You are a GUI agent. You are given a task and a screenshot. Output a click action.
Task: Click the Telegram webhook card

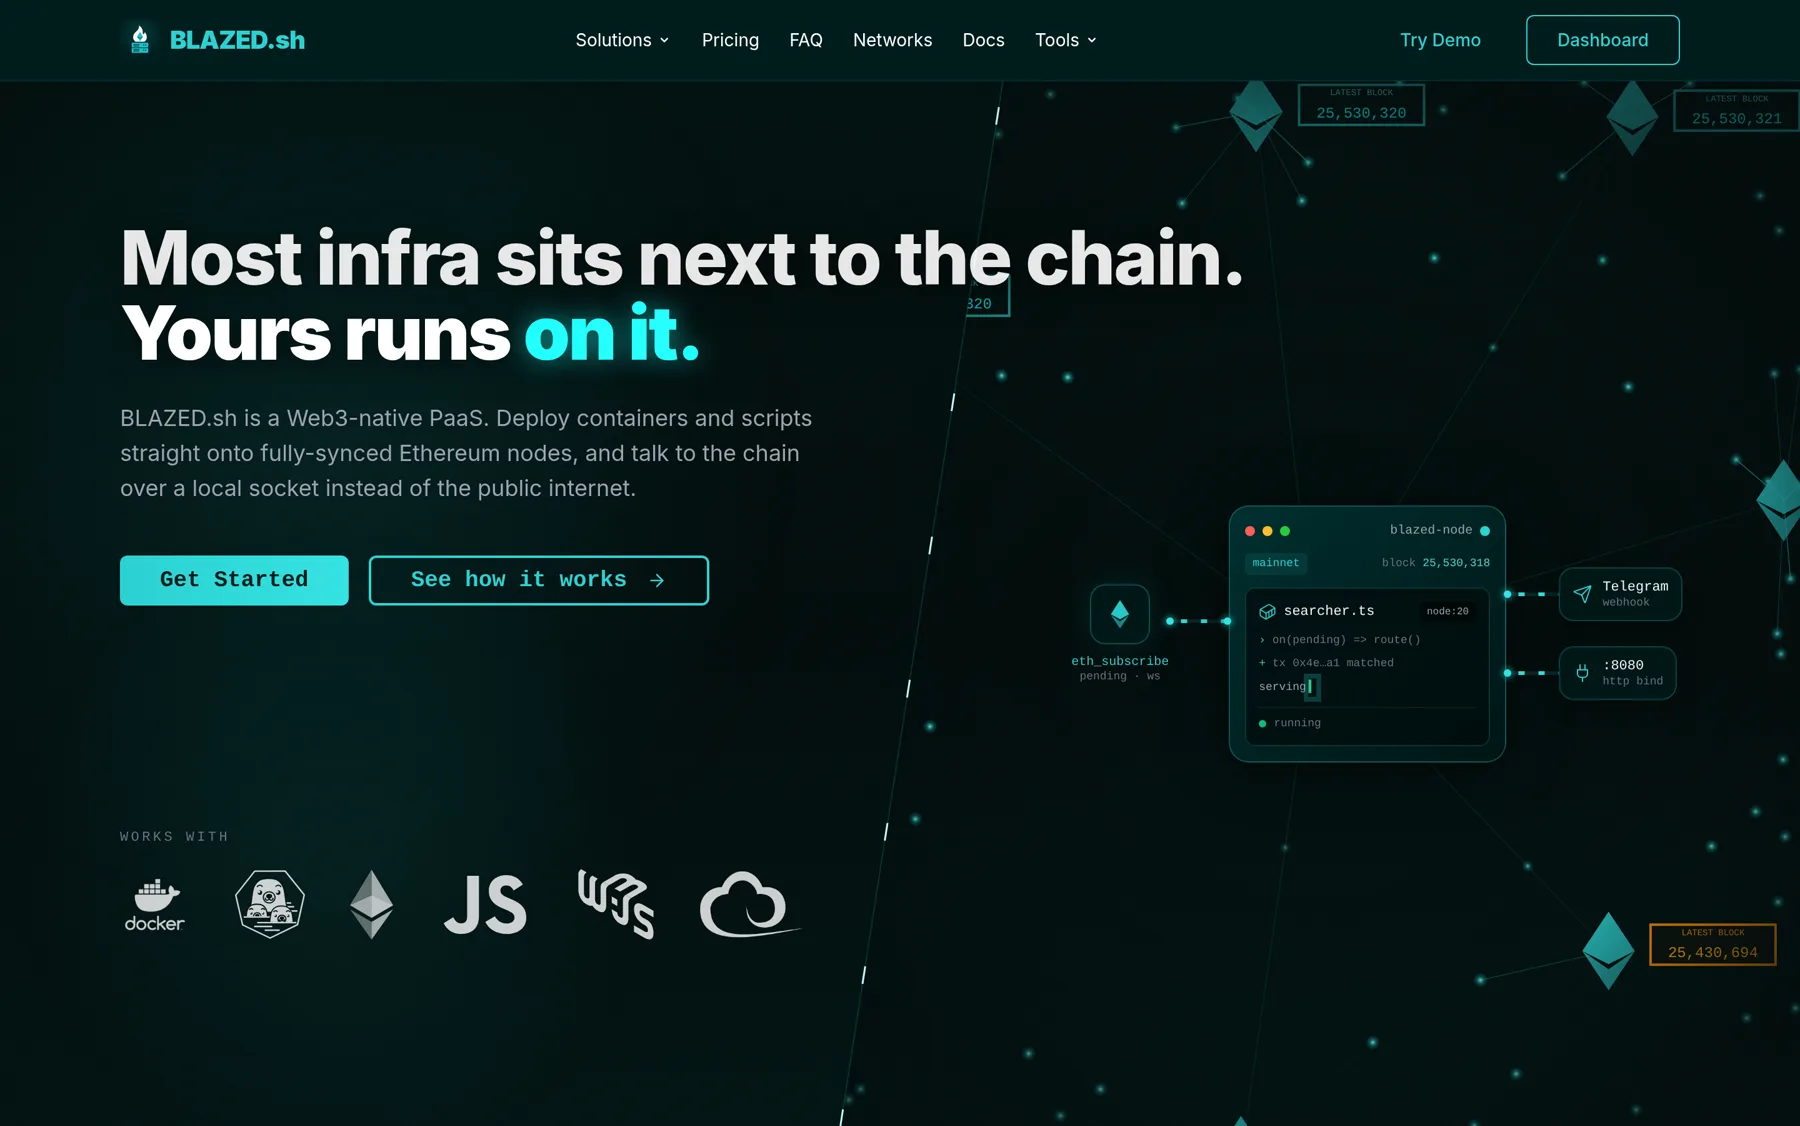[x=1620, y=594]
